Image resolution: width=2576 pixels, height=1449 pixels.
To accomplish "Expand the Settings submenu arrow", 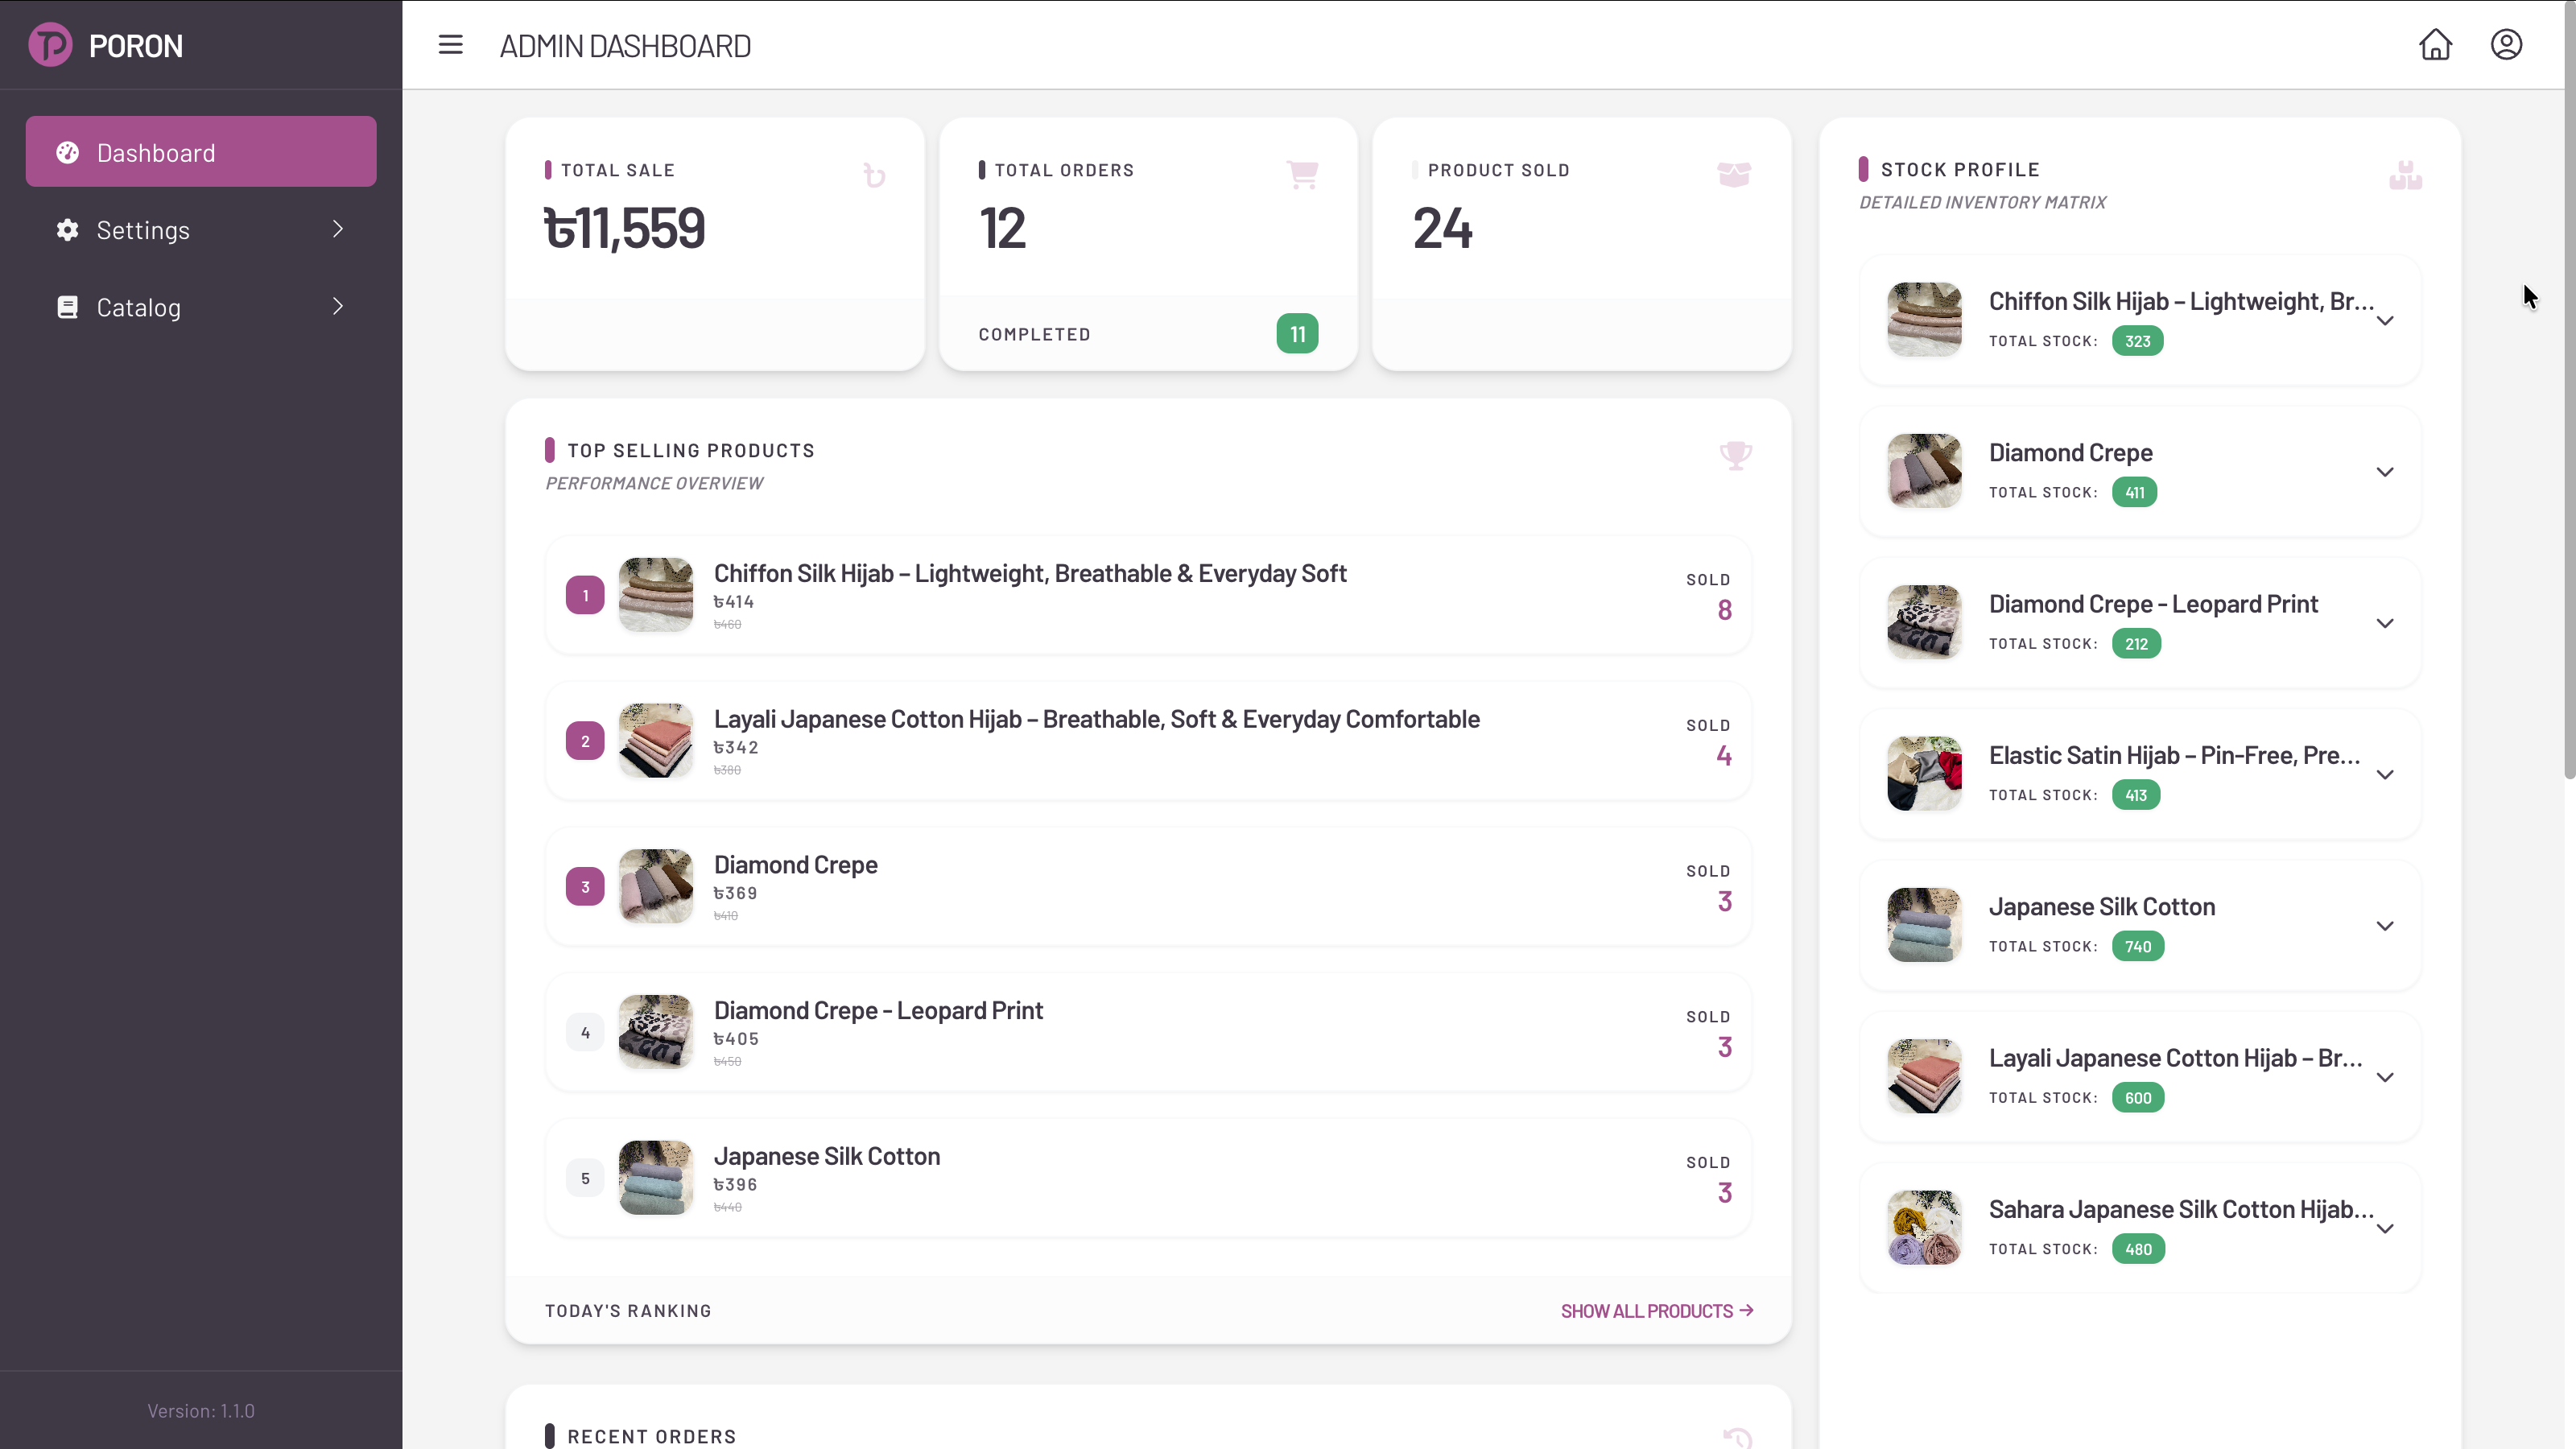I will (x=338, y=229).
